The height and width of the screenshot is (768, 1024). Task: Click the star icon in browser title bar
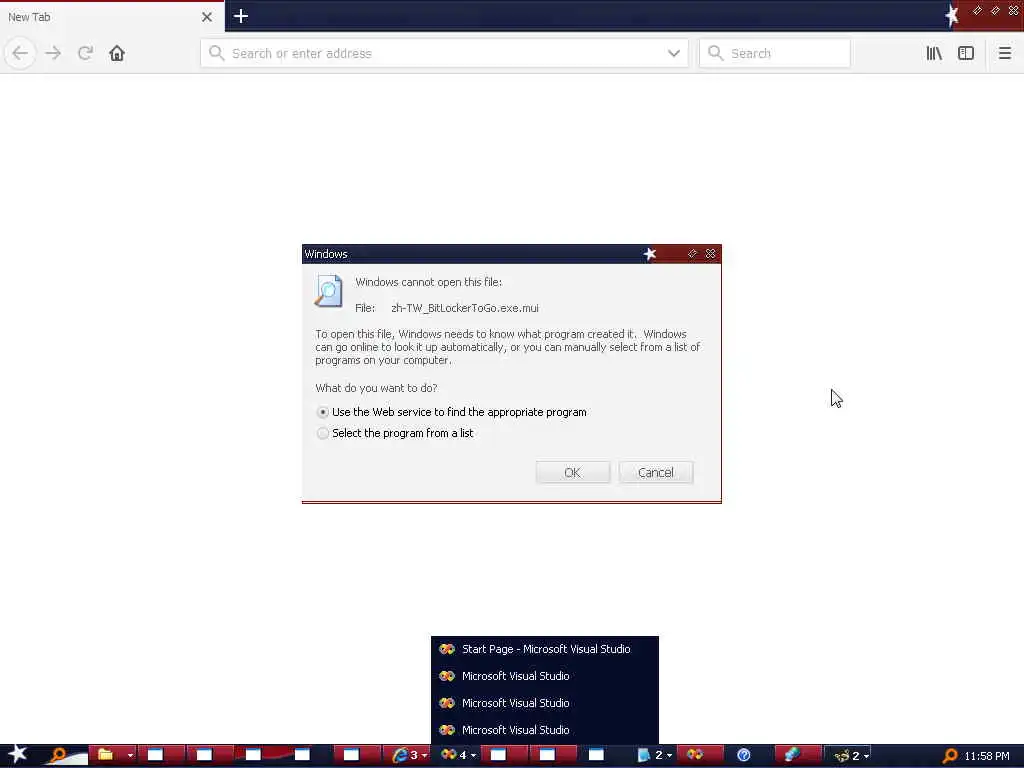point(952,16)
